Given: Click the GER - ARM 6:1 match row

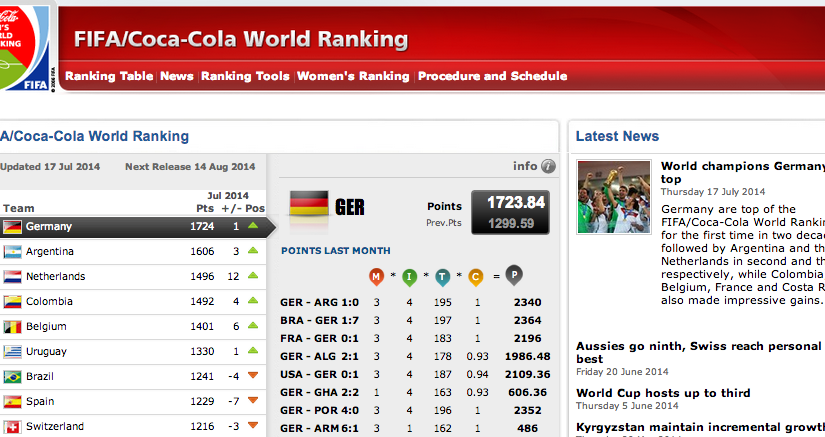Looking at the screenshot, I should point(416,429).
